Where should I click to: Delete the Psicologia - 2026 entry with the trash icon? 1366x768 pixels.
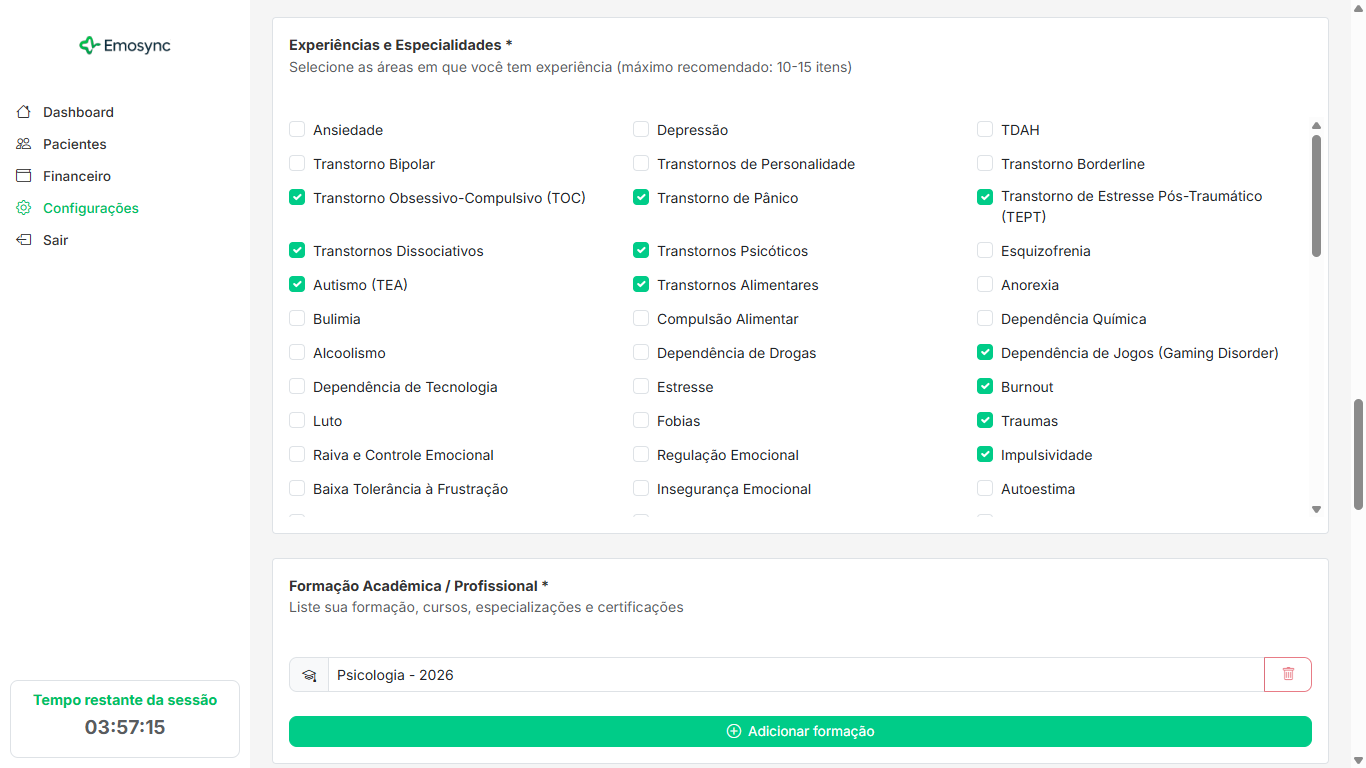1288,674
